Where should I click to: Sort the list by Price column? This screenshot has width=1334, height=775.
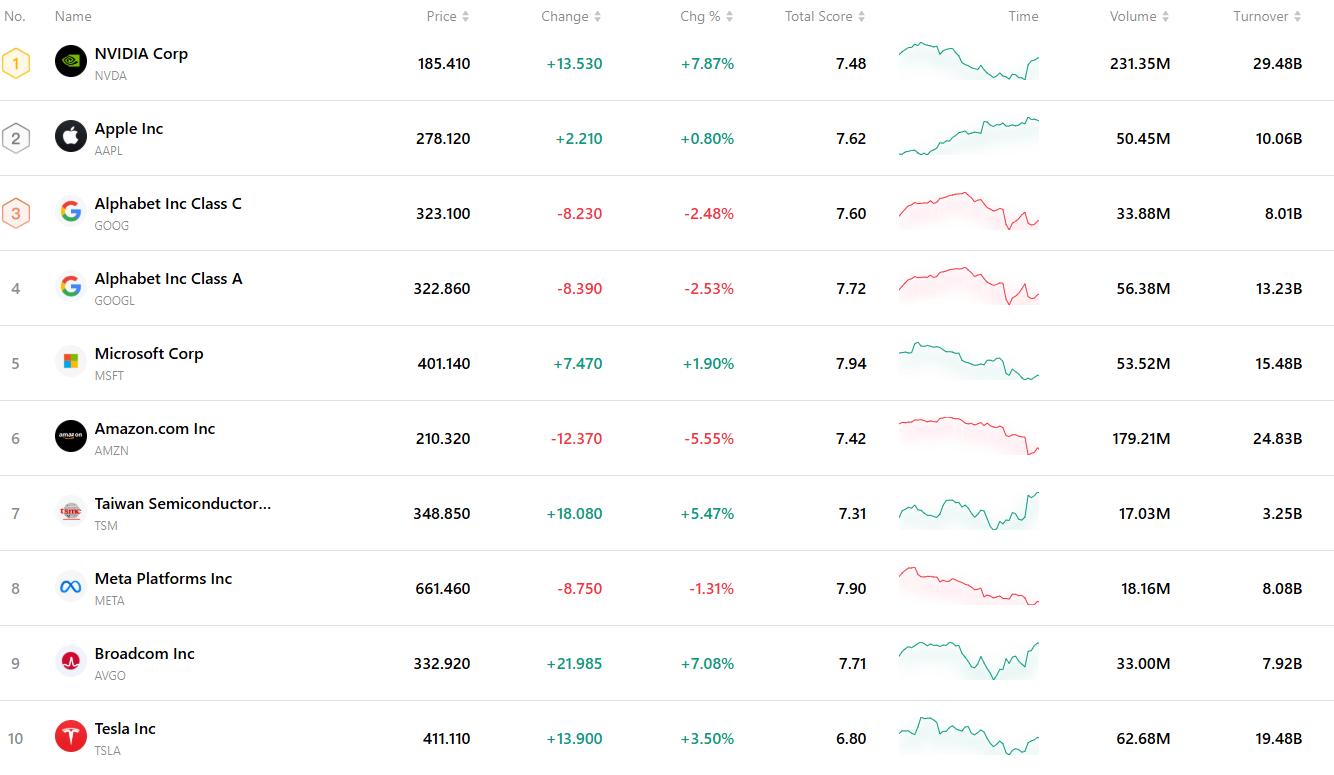coord(447,16)
